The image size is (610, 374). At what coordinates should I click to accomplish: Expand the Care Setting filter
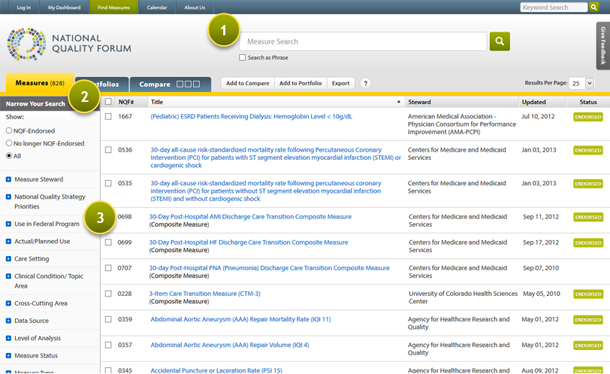tap(9, 259)
